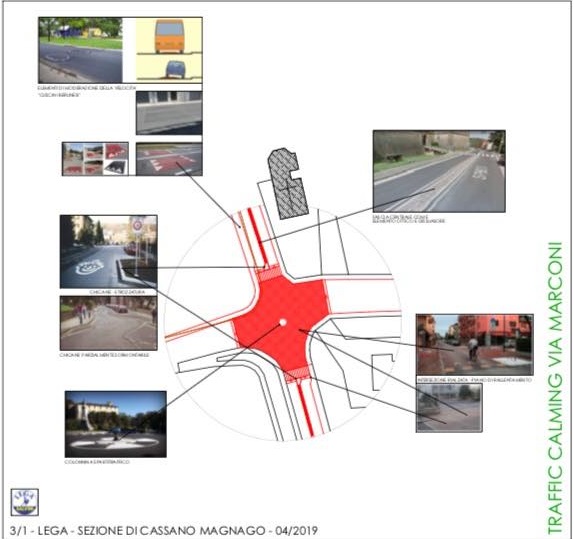Open the speed cushion road photo with grass
This screenshot has width=574, height=539.
click(80, 50)
